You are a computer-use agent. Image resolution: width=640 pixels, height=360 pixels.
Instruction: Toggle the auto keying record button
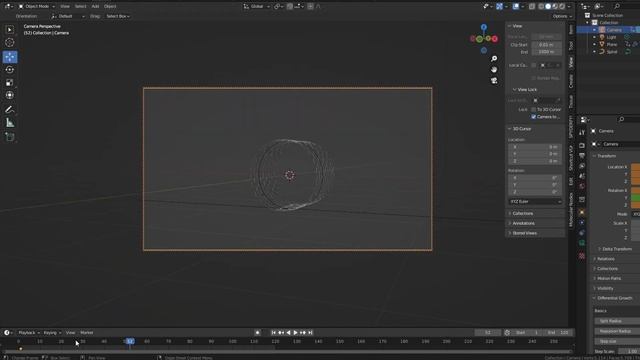257,333
